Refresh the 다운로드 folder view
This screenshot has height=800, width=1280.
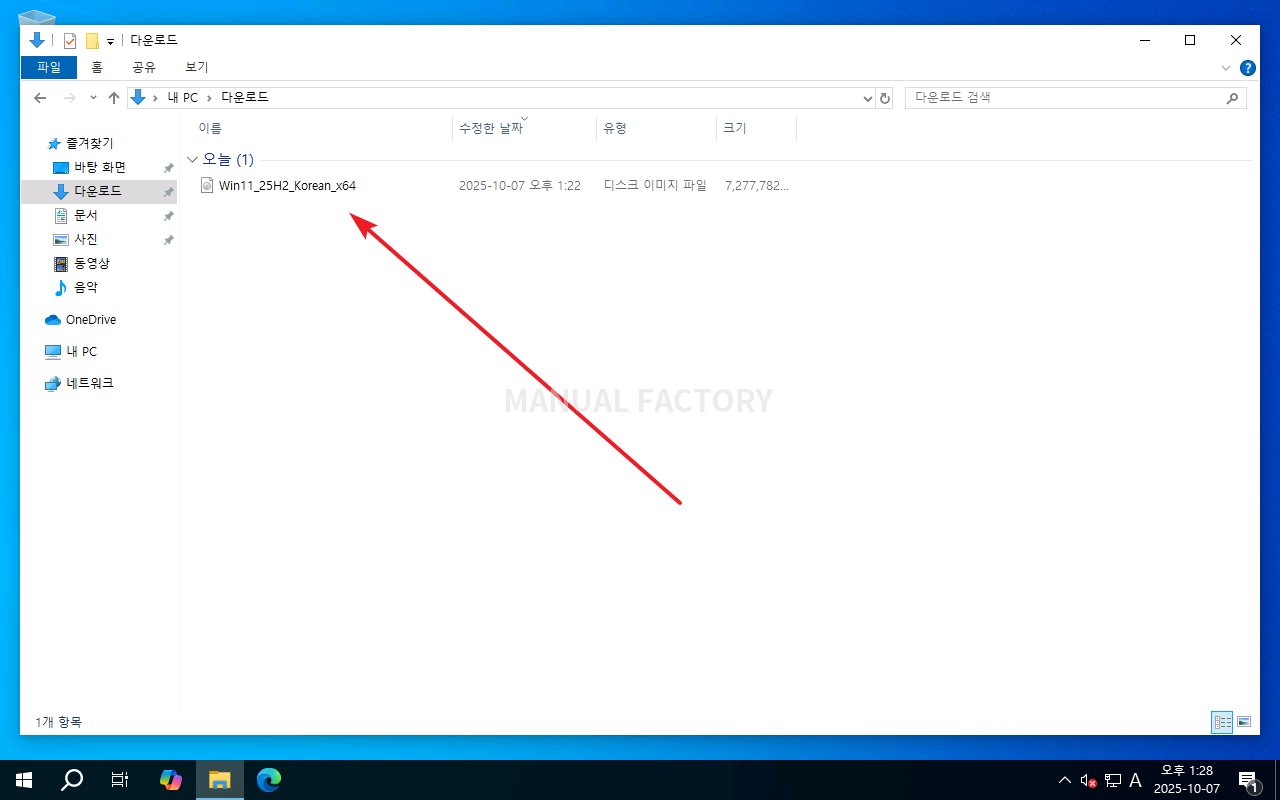tap(884, 98)
